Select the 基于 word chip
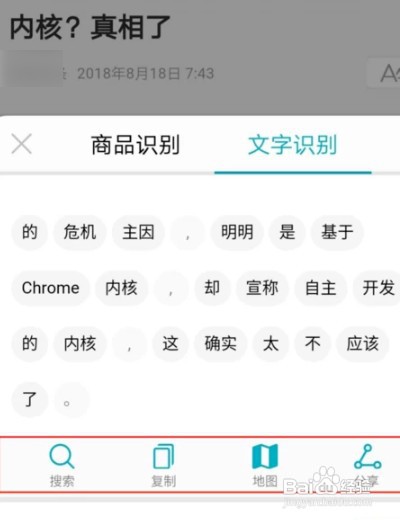This screenshot has height=520, width=400. [337, 232]
